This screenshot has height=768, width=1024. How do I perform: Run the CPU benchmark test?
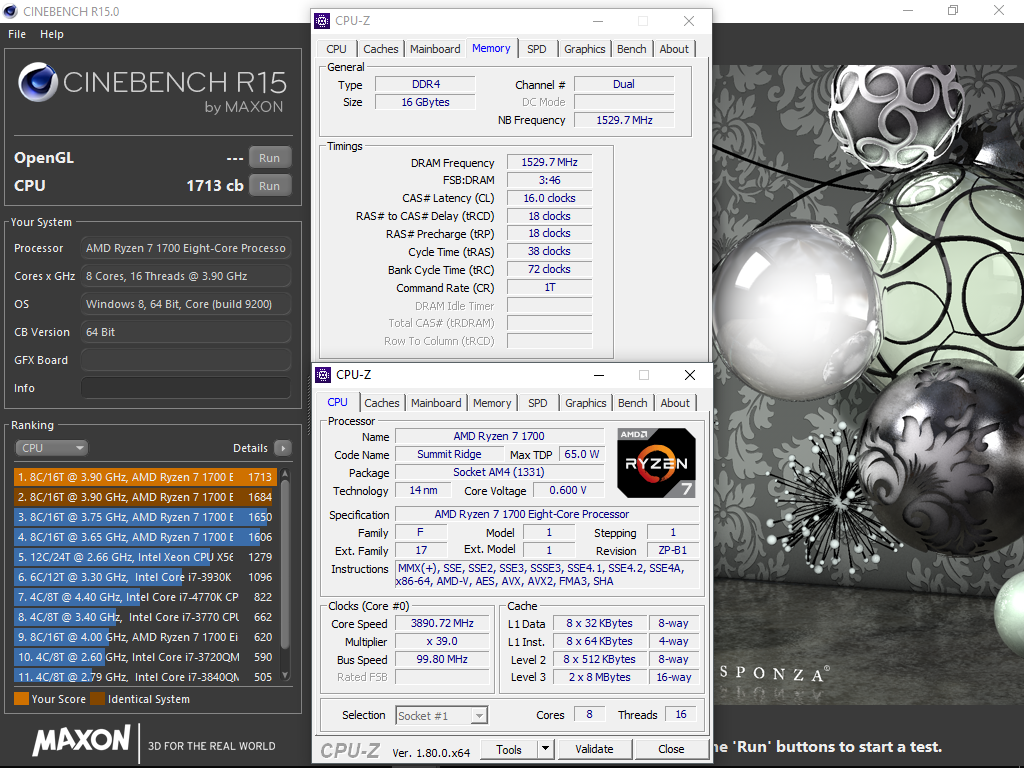[269, 185]
